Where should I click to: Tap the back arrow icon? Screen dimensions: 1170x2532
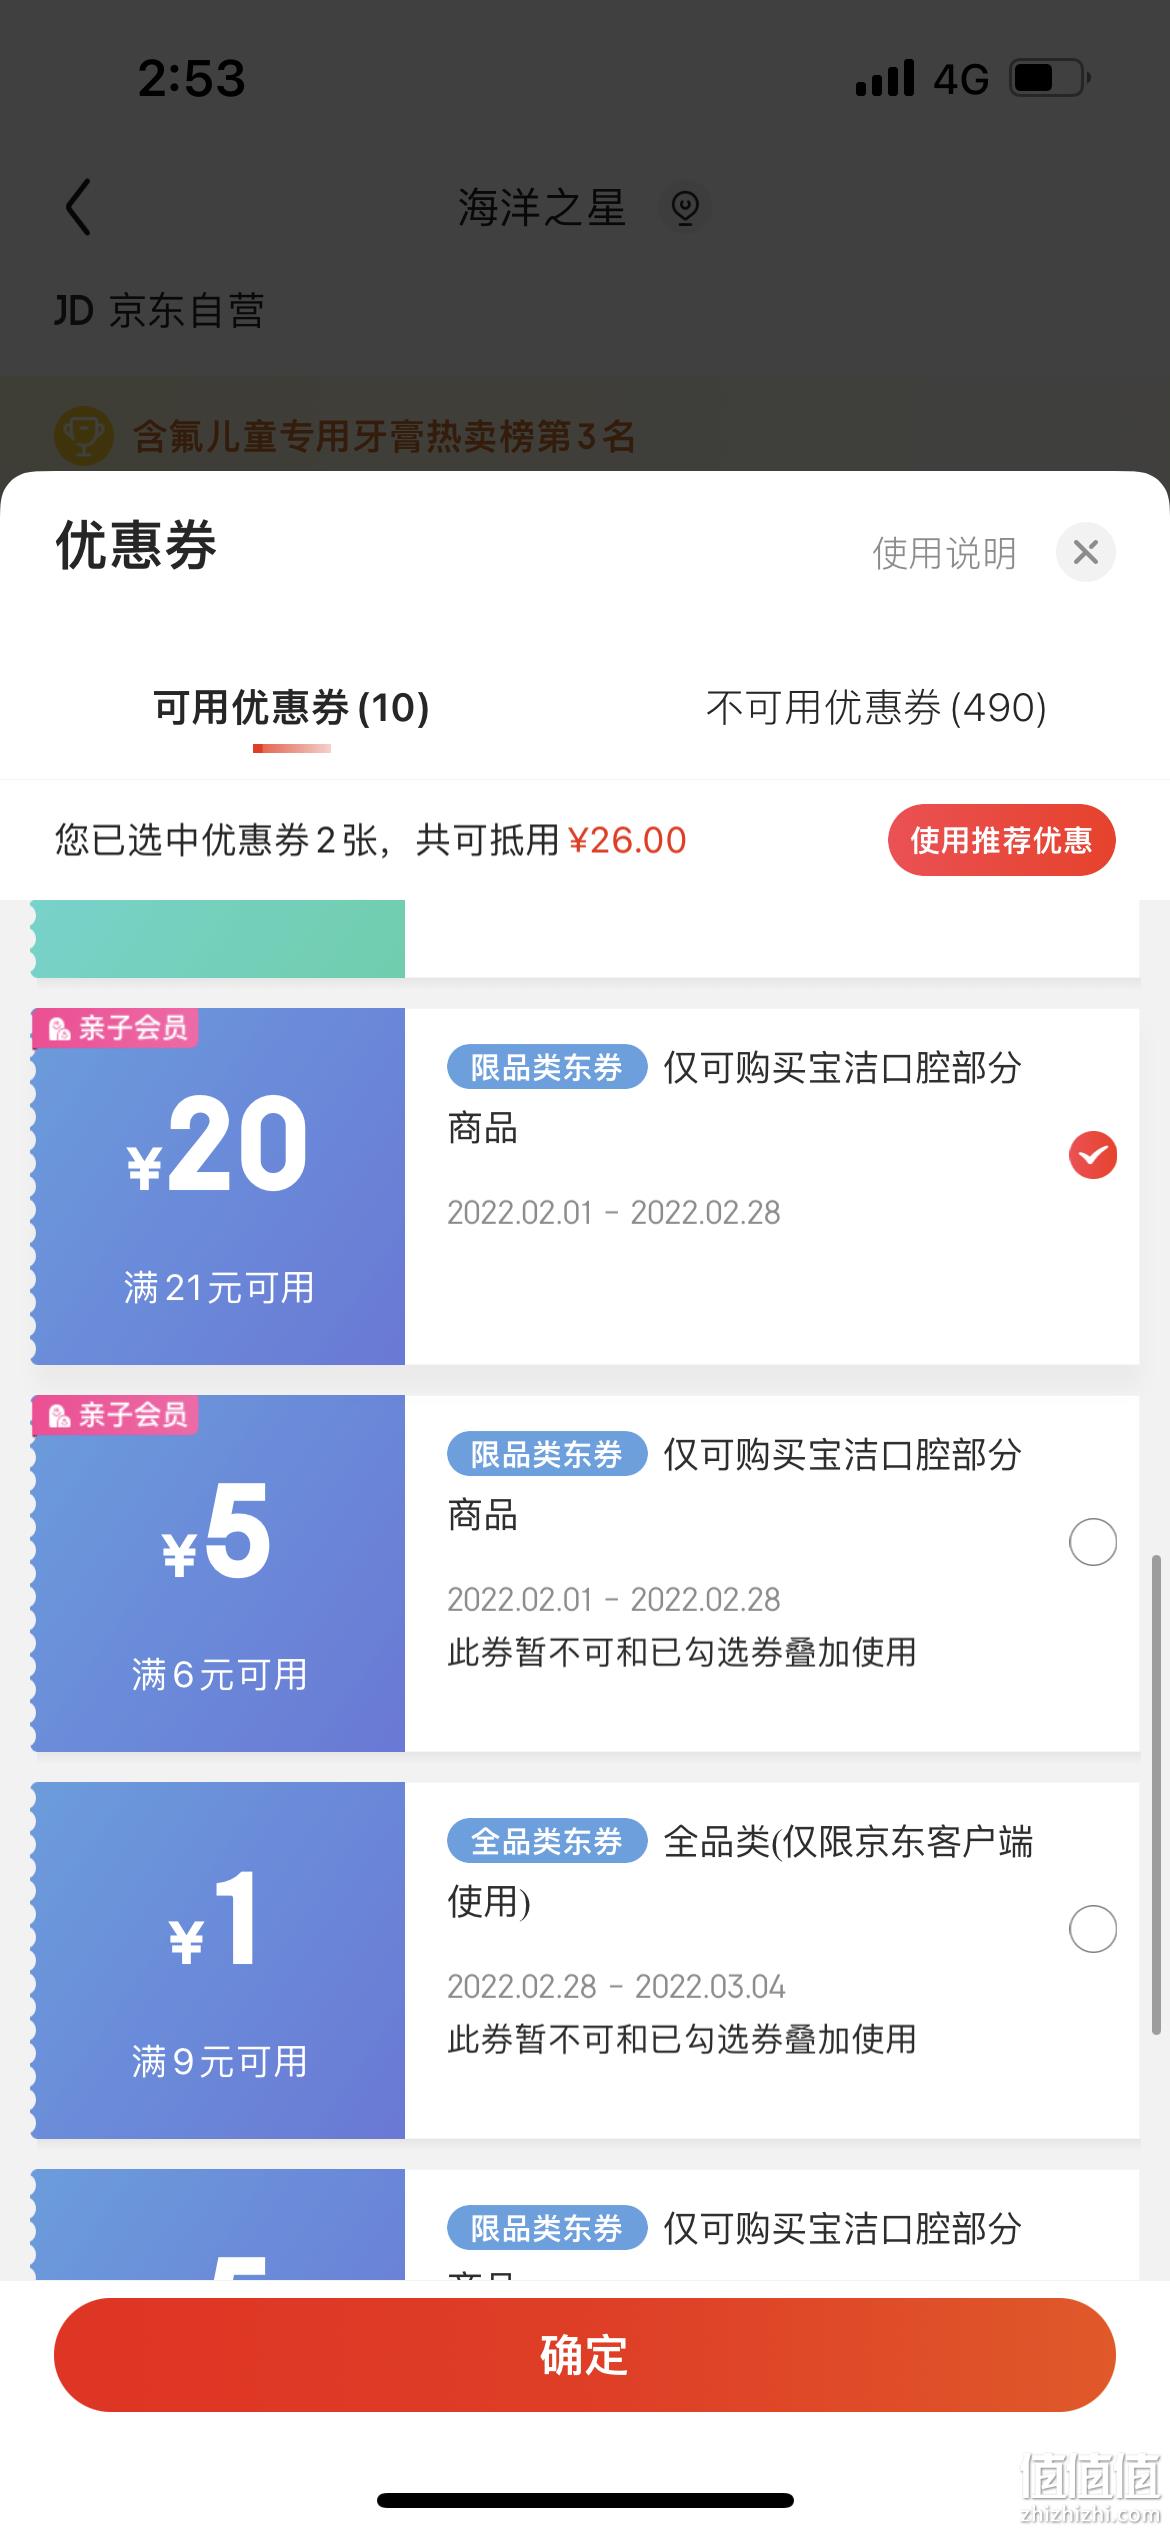[x=78, y=207]
